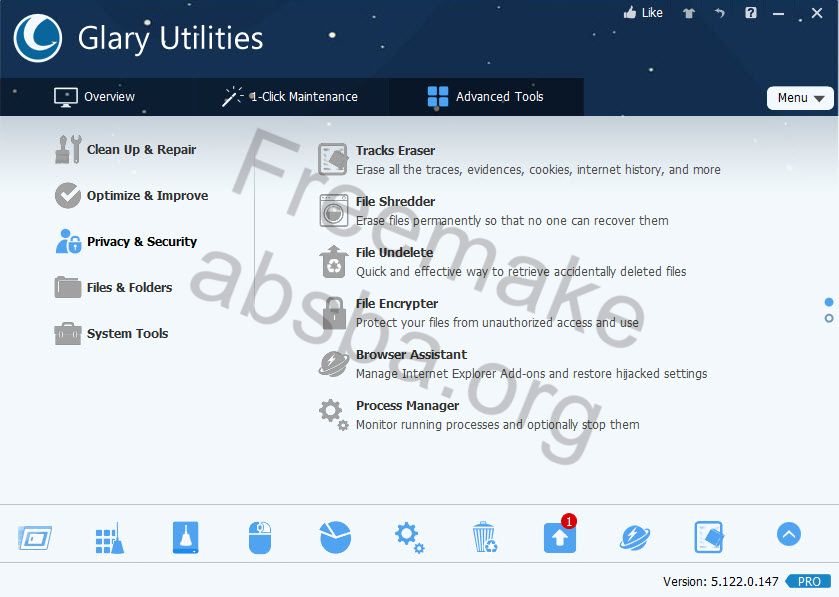Open Uninstall Manager trash bin icon

click(x=485, y=537)
